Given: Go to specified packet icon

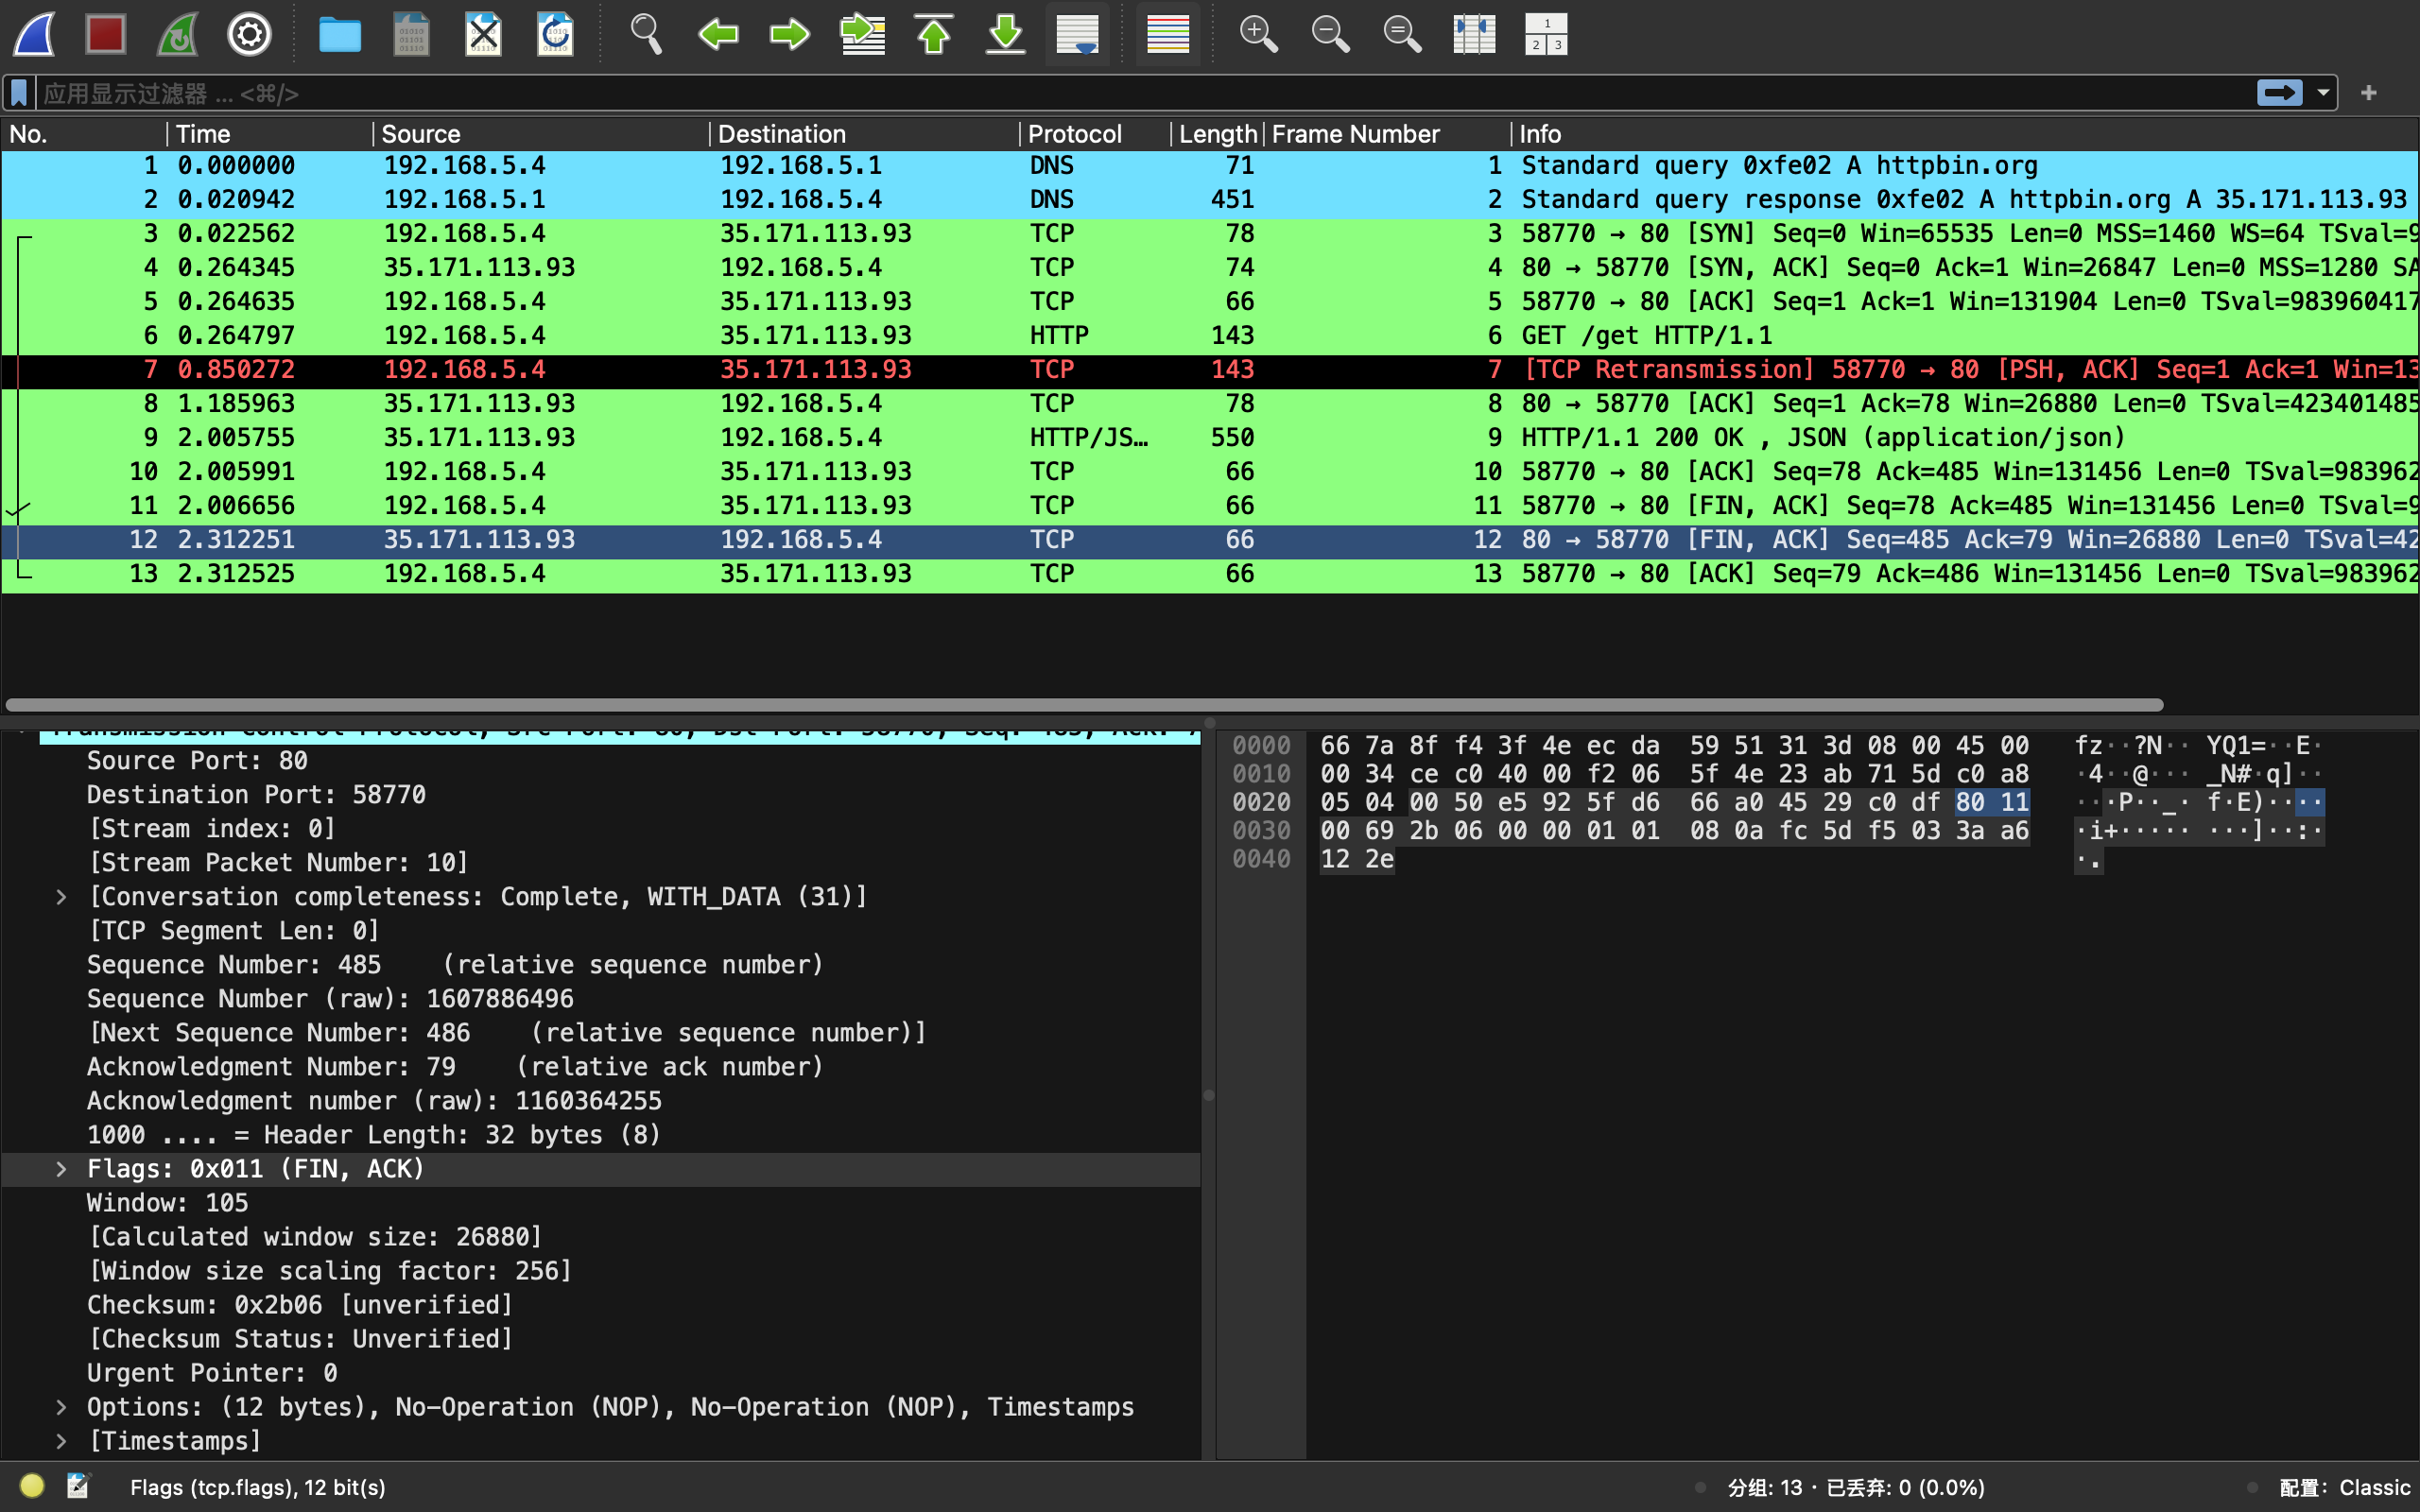Looking at the screenshot, I should coord(862,35).
